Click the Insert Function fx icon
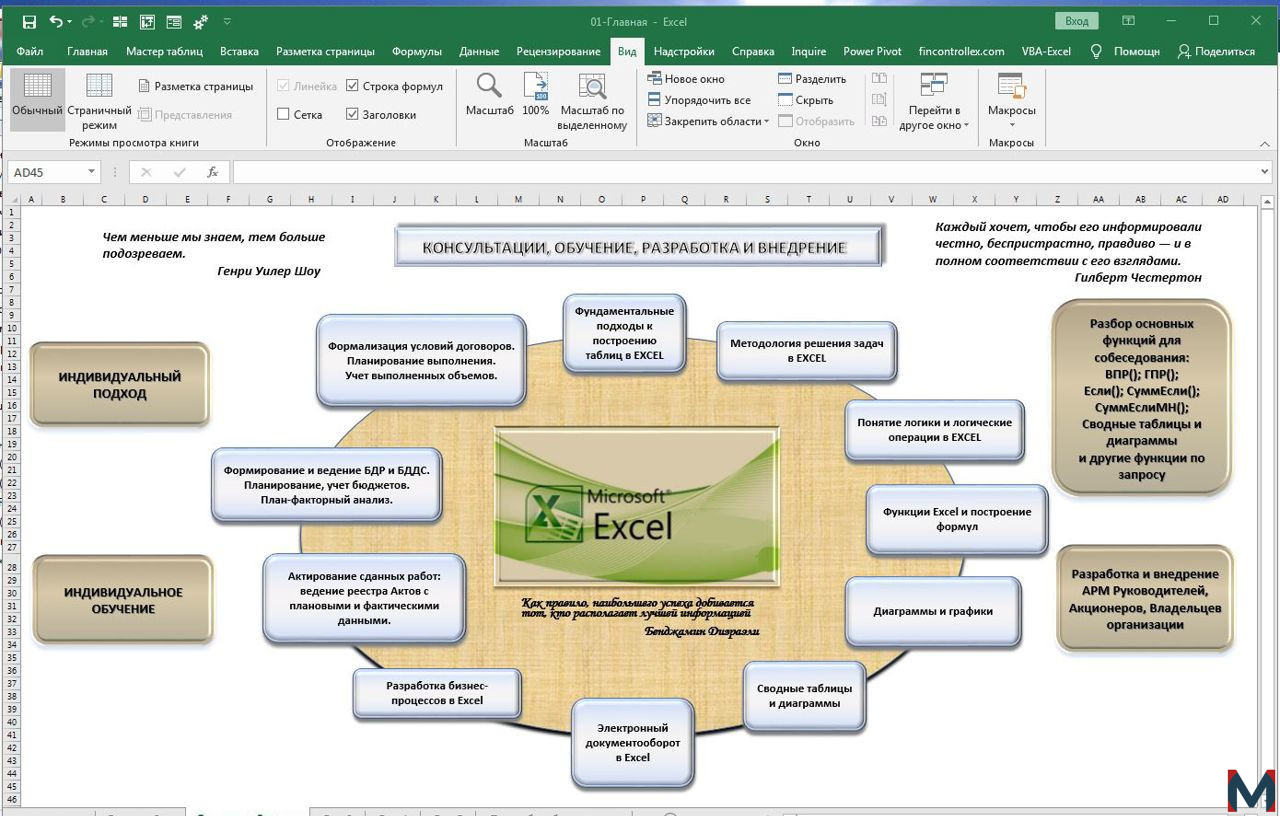The image size is (1280, 816). 212,172
